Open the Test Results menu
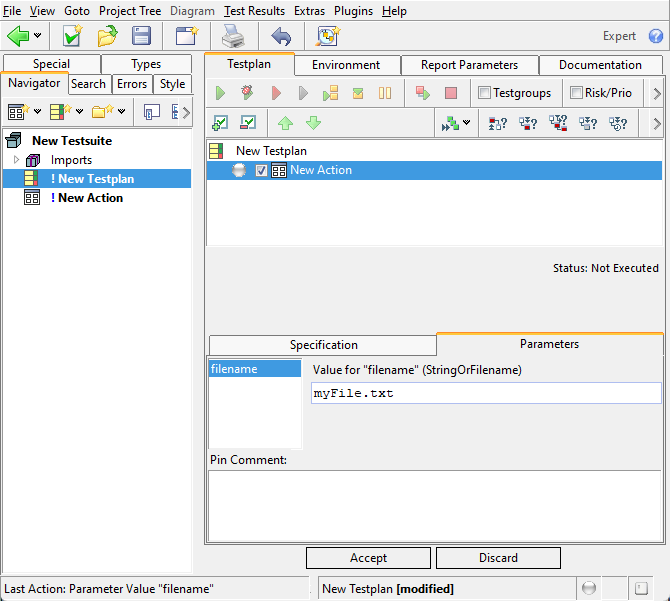 (x=254, y=11)
